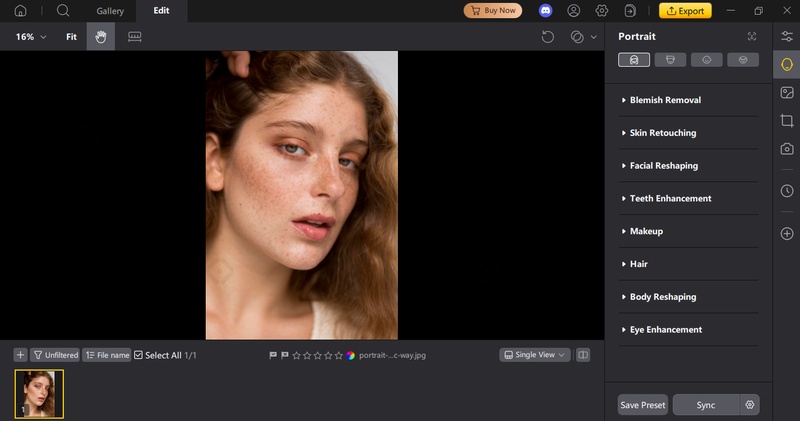Click the portrait-...c-way.jpg file name
800x421 pixels.
click(x=392, y=355)
